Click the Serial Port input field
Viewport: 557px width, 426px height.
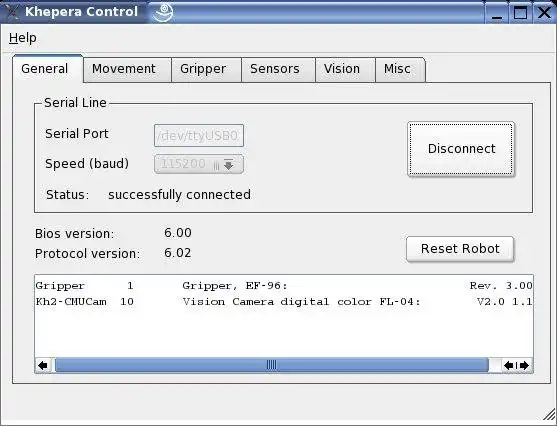pyautogui.click(x=199, y=135)
